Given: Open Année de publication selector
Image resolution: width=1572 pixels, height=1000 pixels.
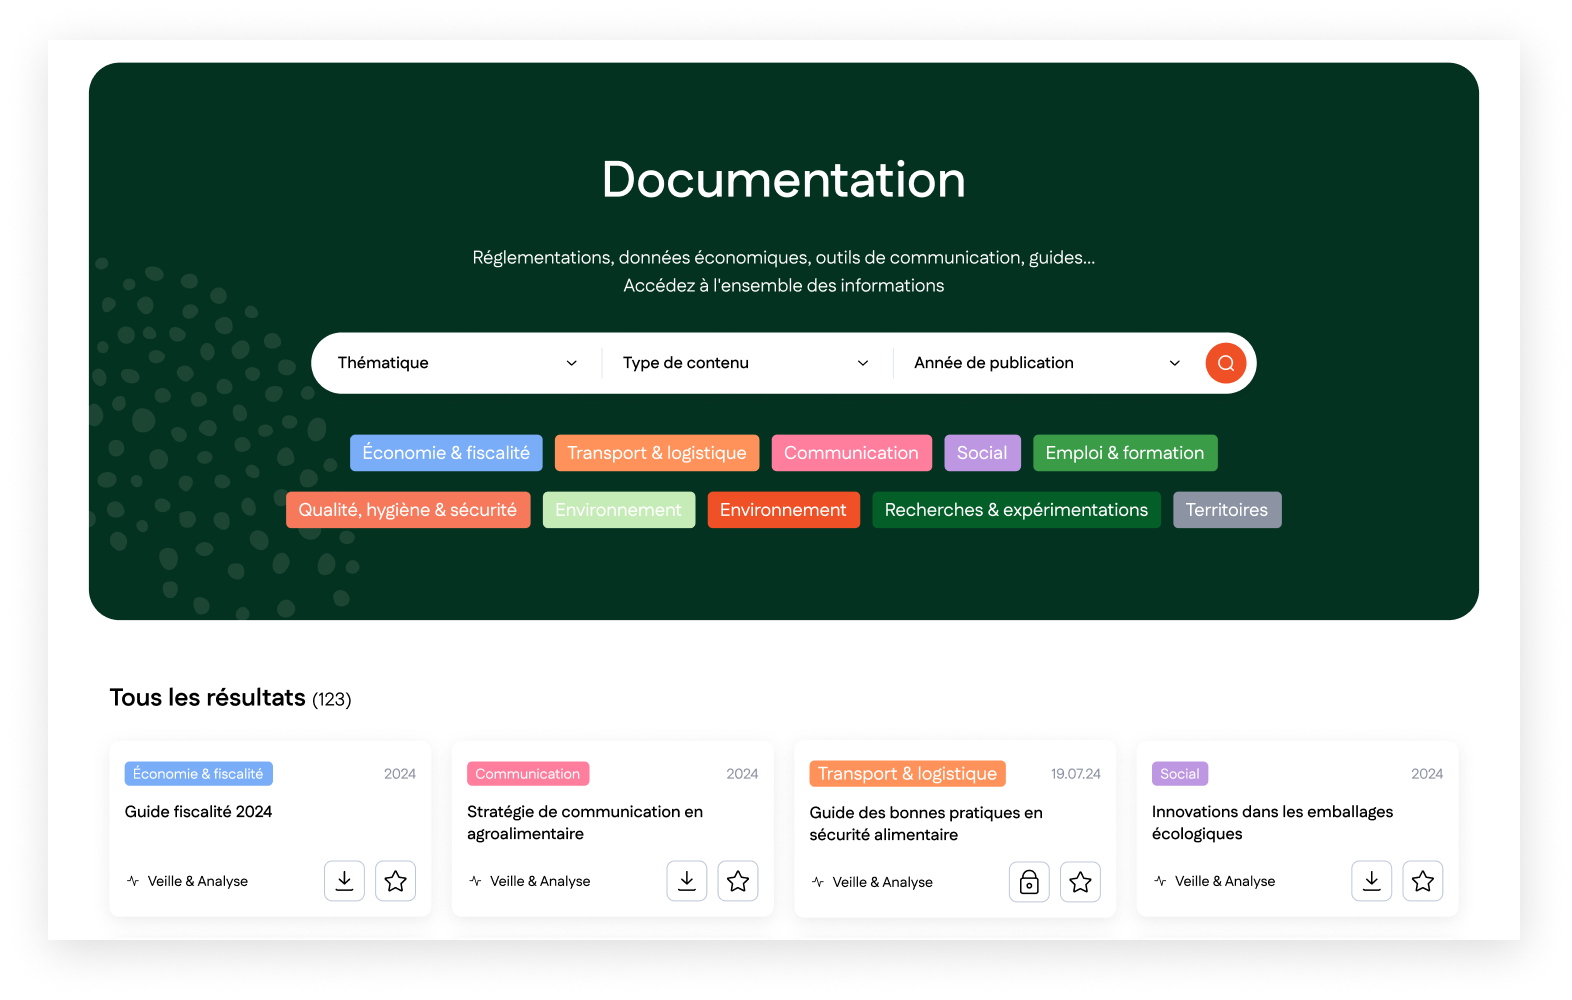Looking at the screenshot, I should [x=1046, y=363].
